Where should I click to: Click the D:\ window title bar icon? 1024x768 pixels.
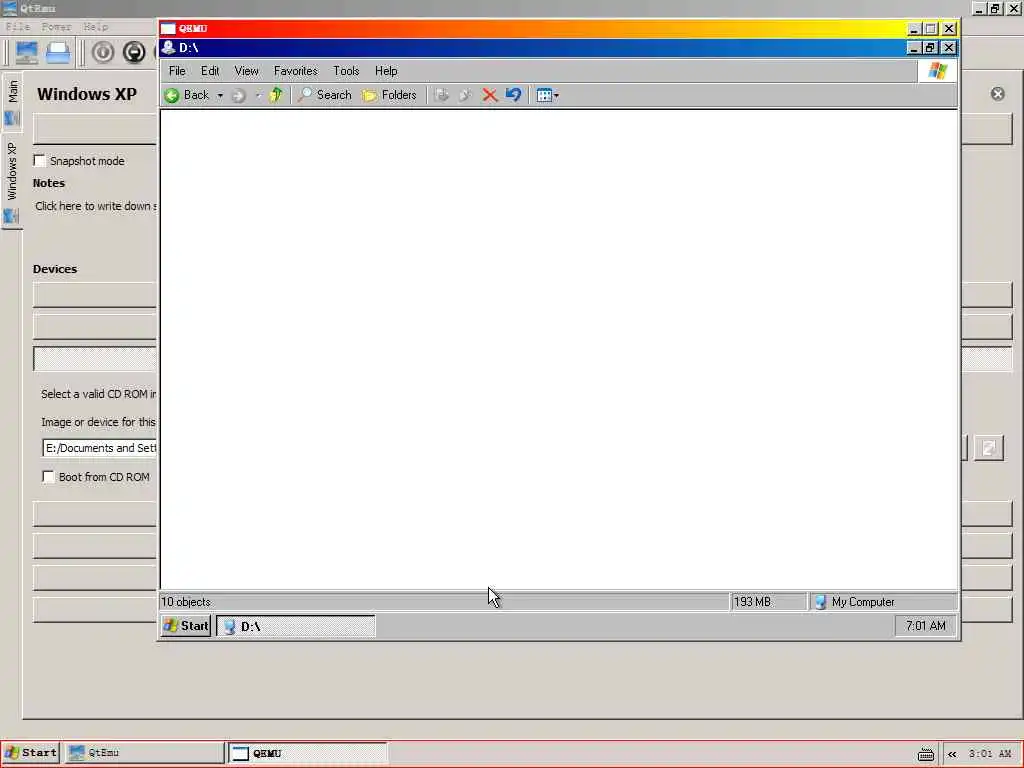[x=168, y=48]
